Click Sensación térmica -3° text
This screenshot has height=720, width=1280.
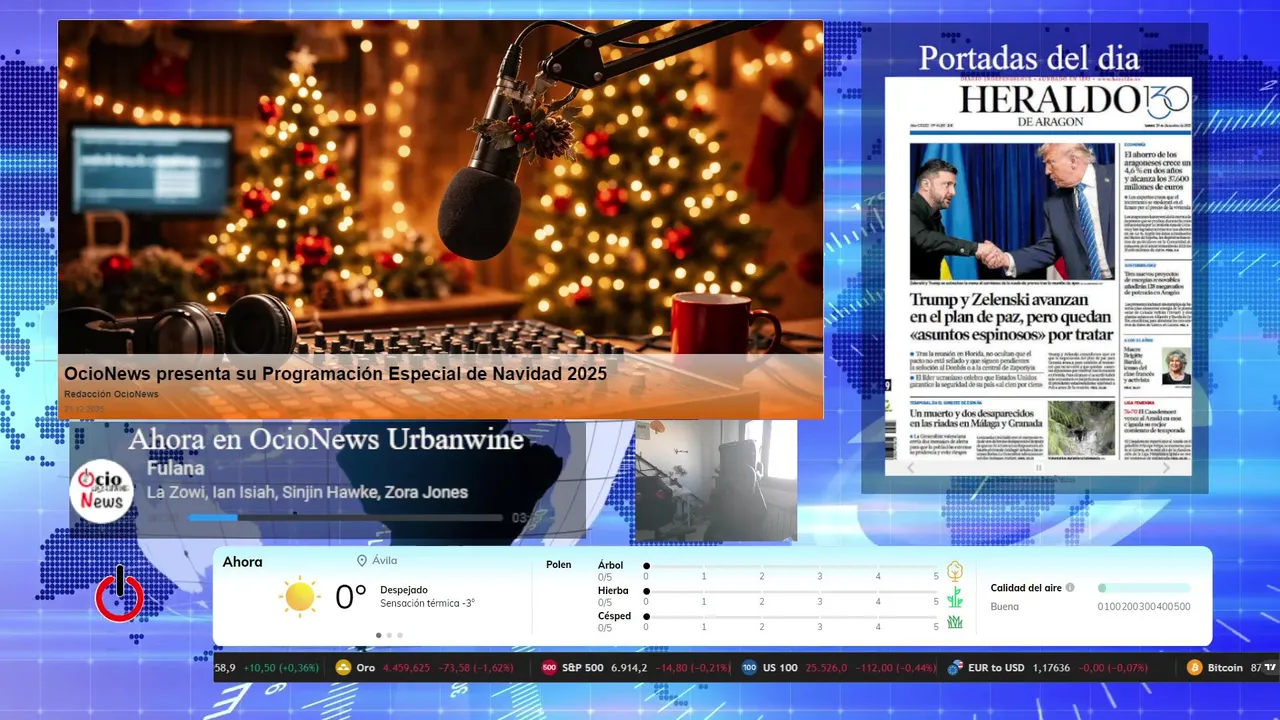[x=427, y=604]
